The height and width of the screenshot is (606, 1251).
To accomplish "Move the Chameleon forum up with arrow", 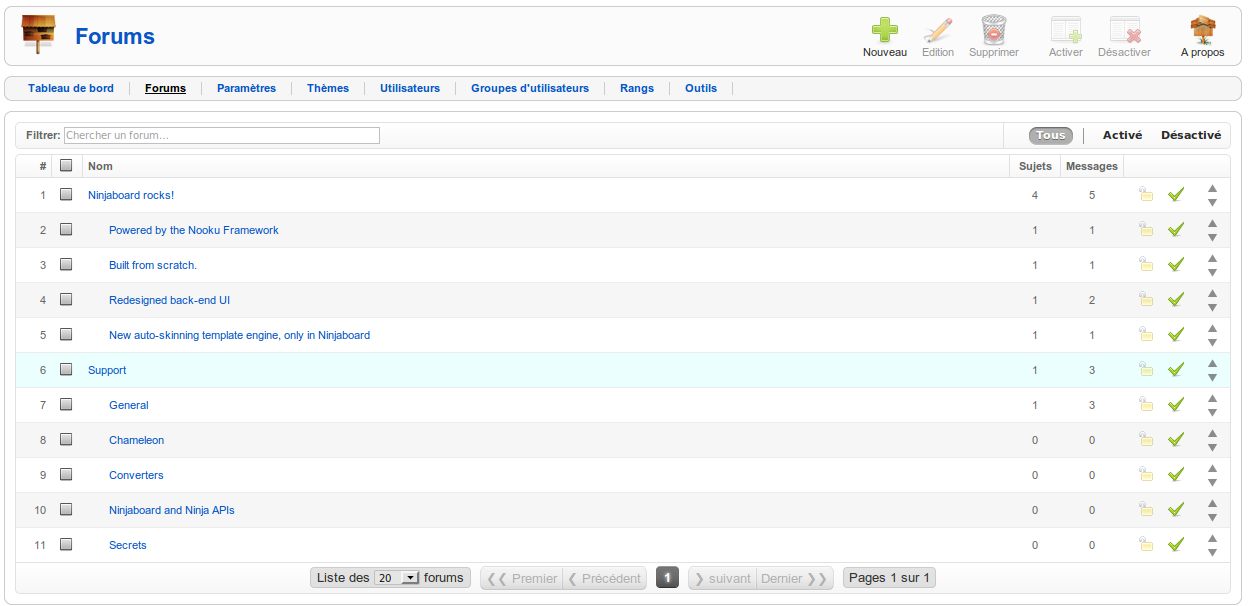I will point(1212,433).
